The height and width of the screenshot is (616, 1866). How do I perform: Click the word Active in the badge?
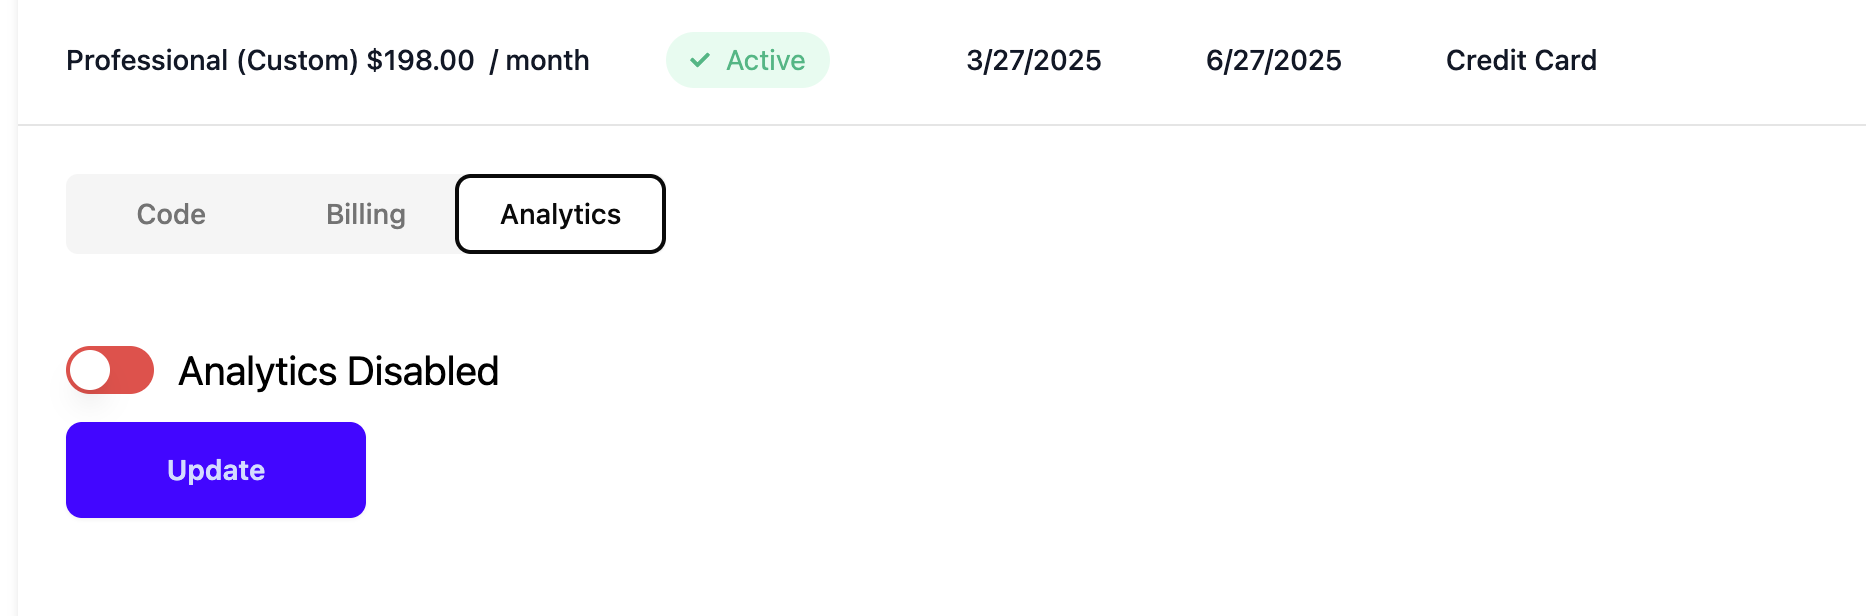coord(766,60)
